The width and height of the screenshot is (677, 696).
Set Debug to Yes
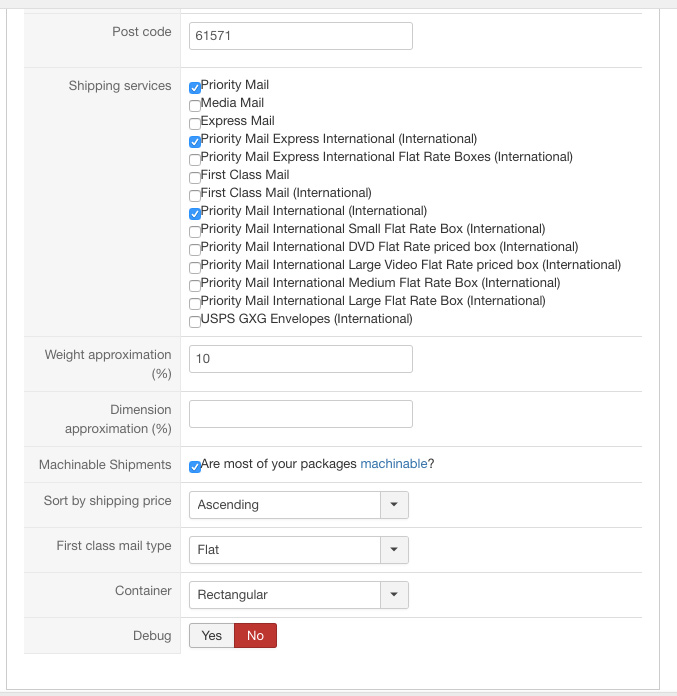211,635
